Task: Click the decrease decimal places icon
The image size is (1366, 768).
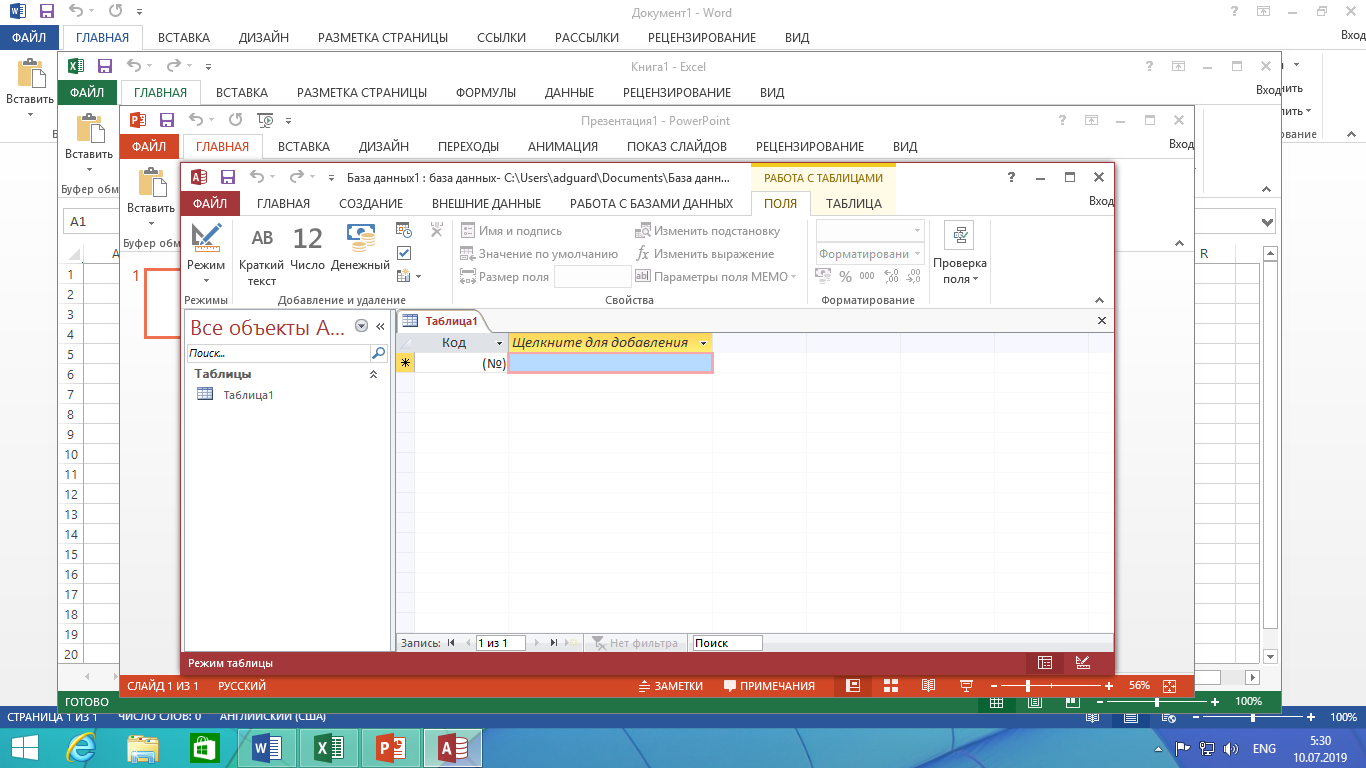Action: (x=914, y=277)
